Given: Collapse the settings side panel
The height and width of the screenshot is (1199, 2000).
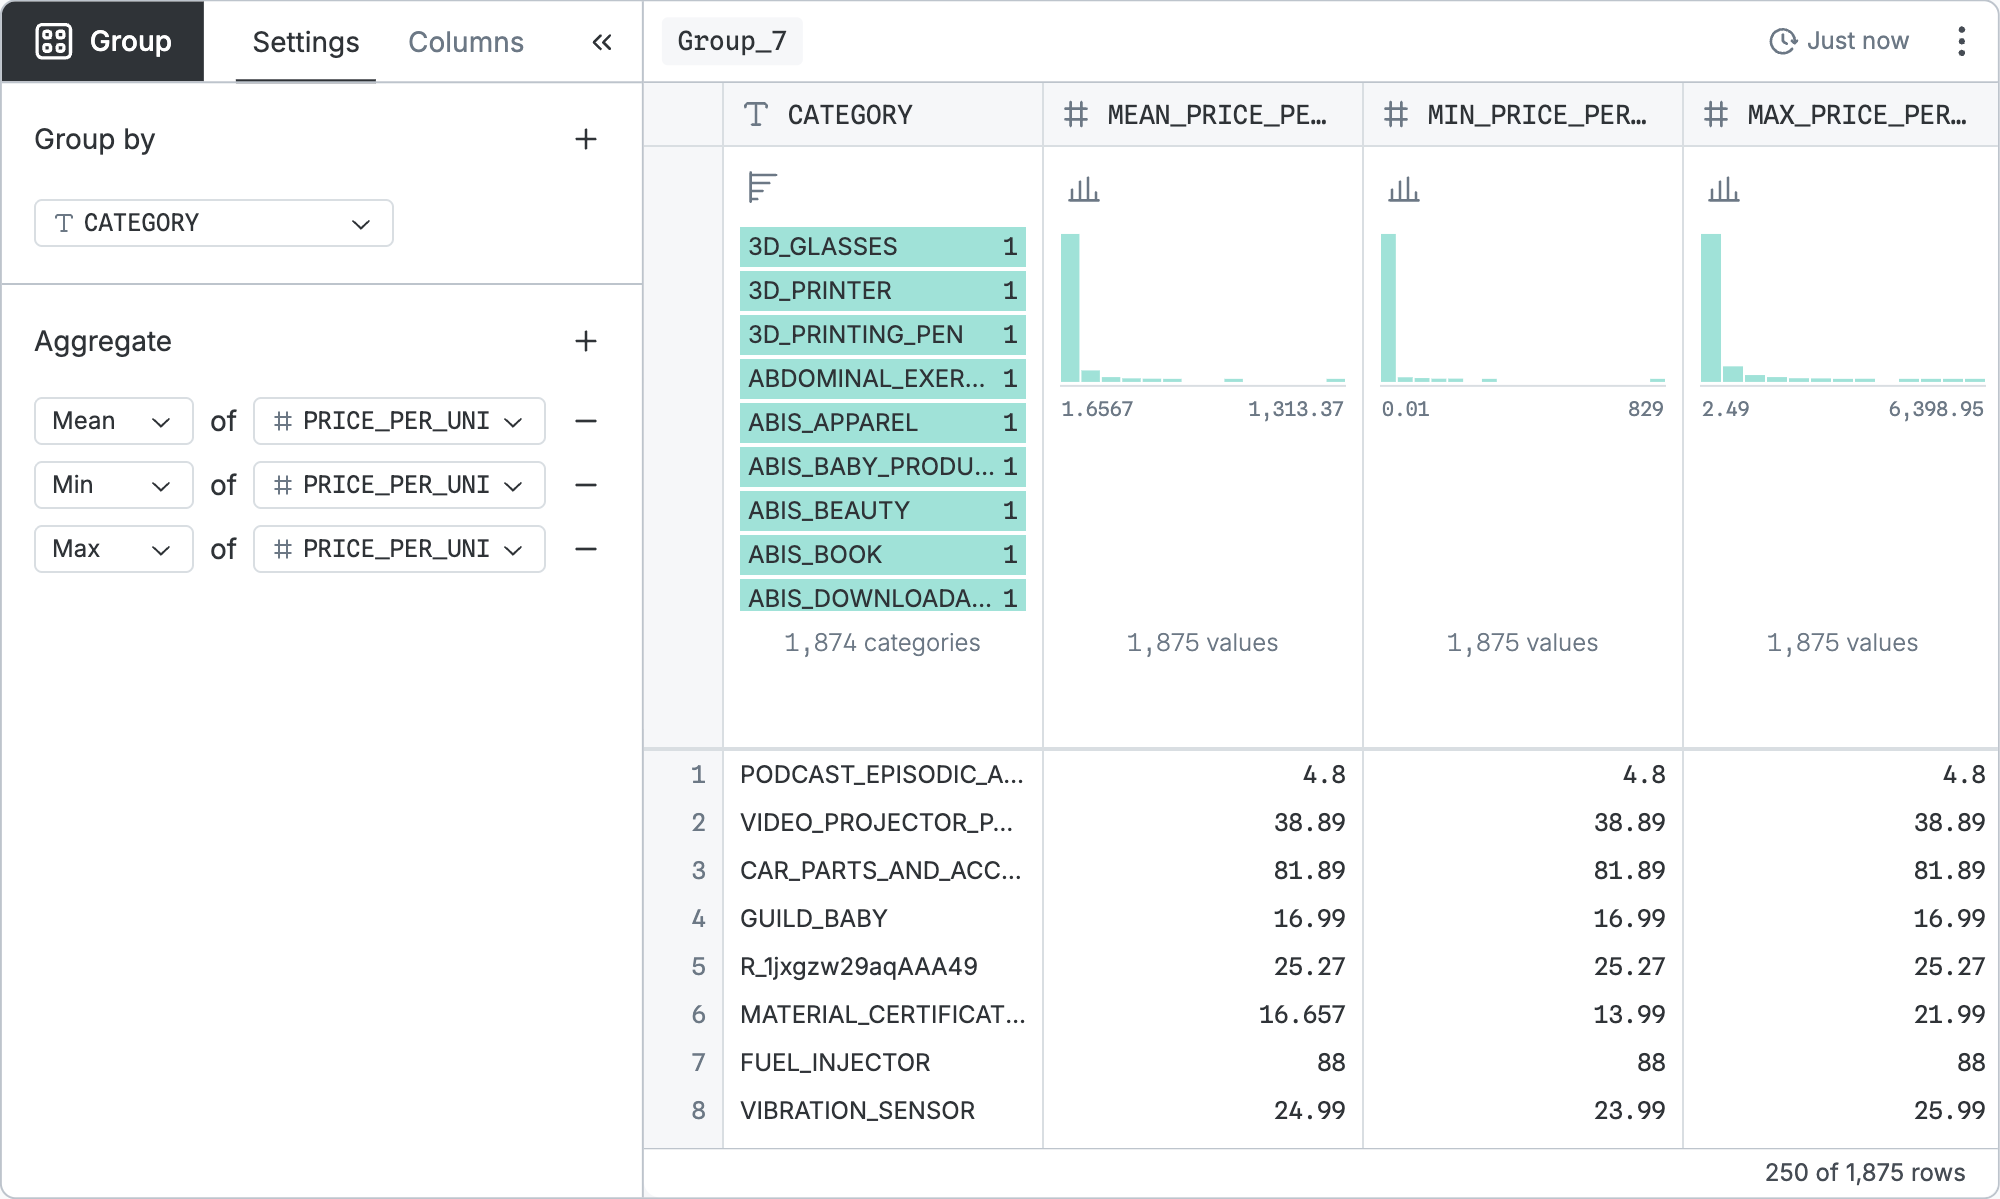Looking at the screenshot, I should [601, 42].
